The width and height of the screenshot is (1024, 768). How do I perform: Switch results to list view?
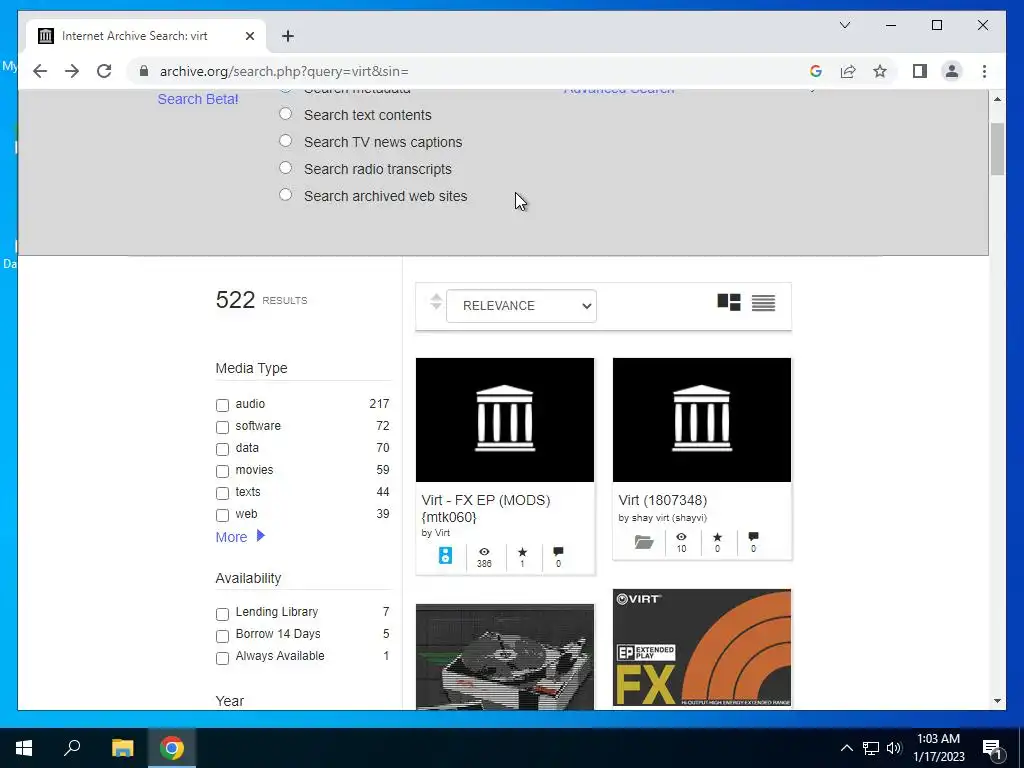[763, 302]
